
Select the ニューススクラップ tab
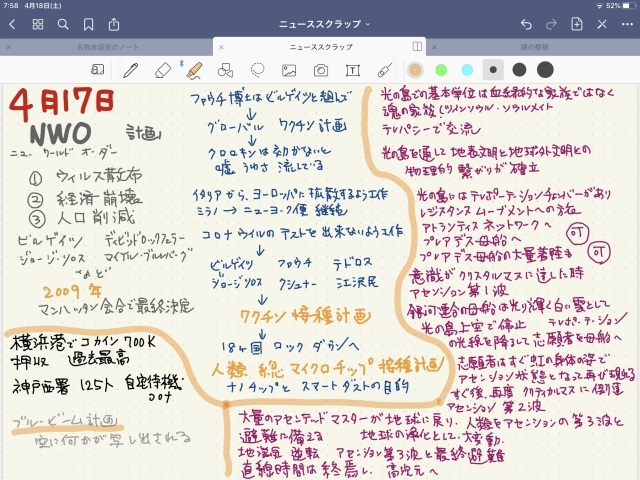(x=321, y=47)
